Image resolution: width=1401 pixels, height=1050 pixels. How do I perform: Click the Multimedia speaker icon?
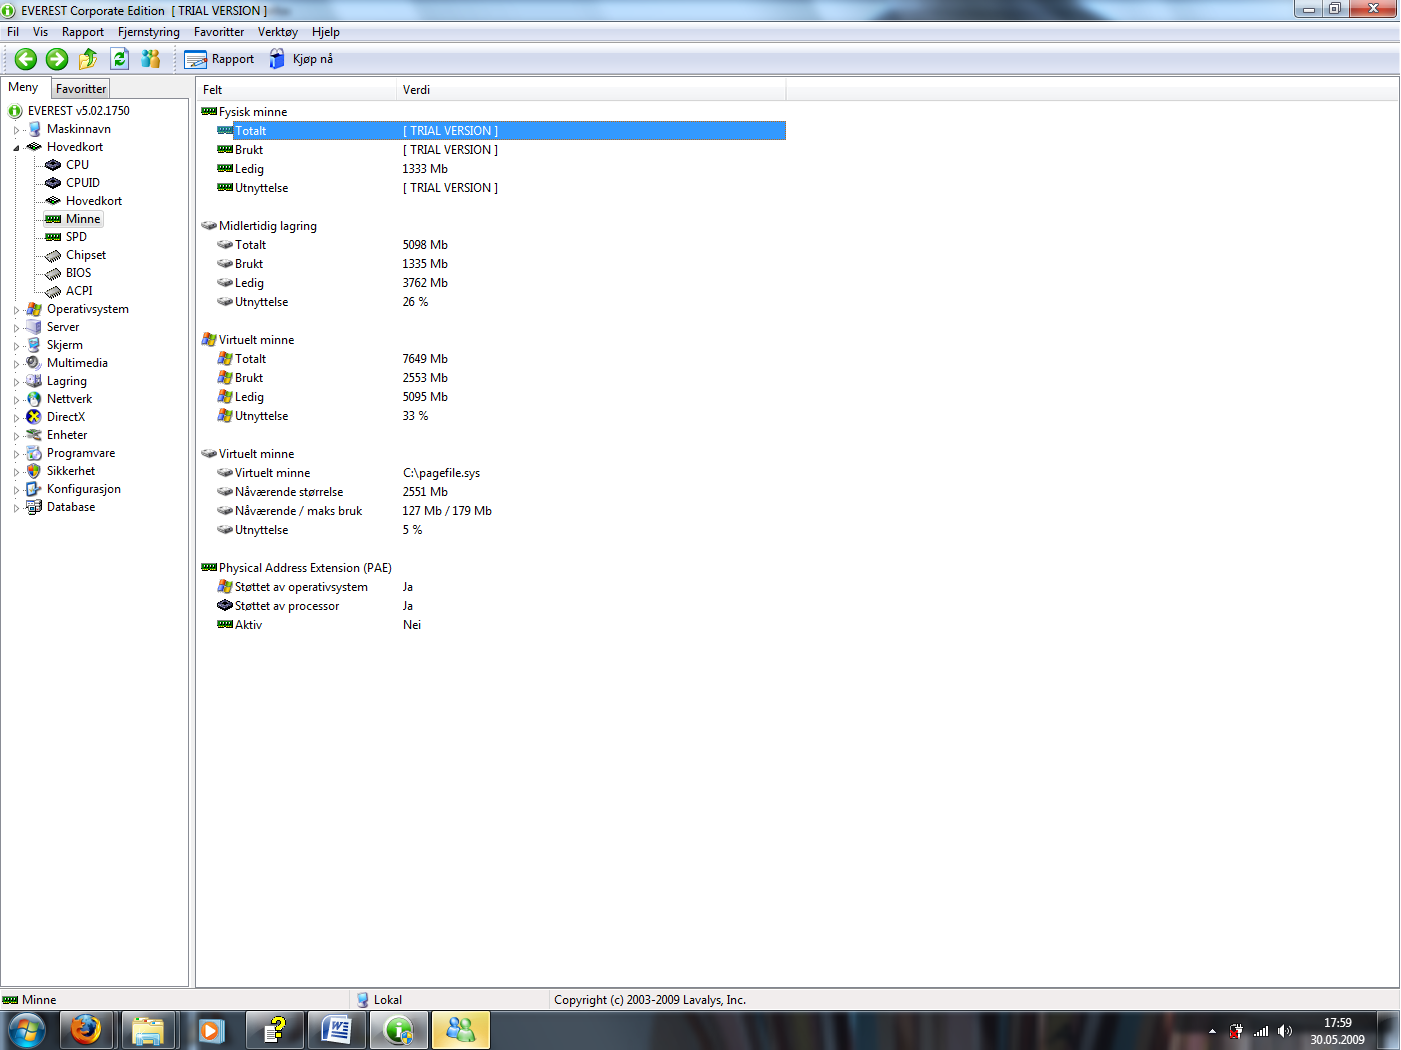(34, 363)
